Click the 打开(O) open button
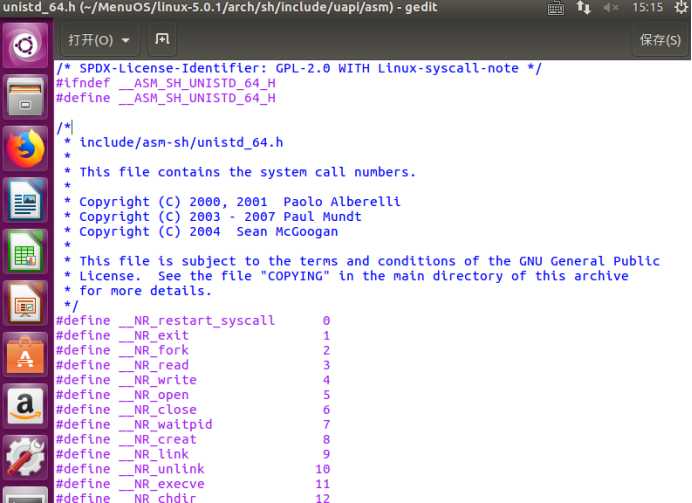The height and width of the screenshot is (503, 692). coord(90,40)
